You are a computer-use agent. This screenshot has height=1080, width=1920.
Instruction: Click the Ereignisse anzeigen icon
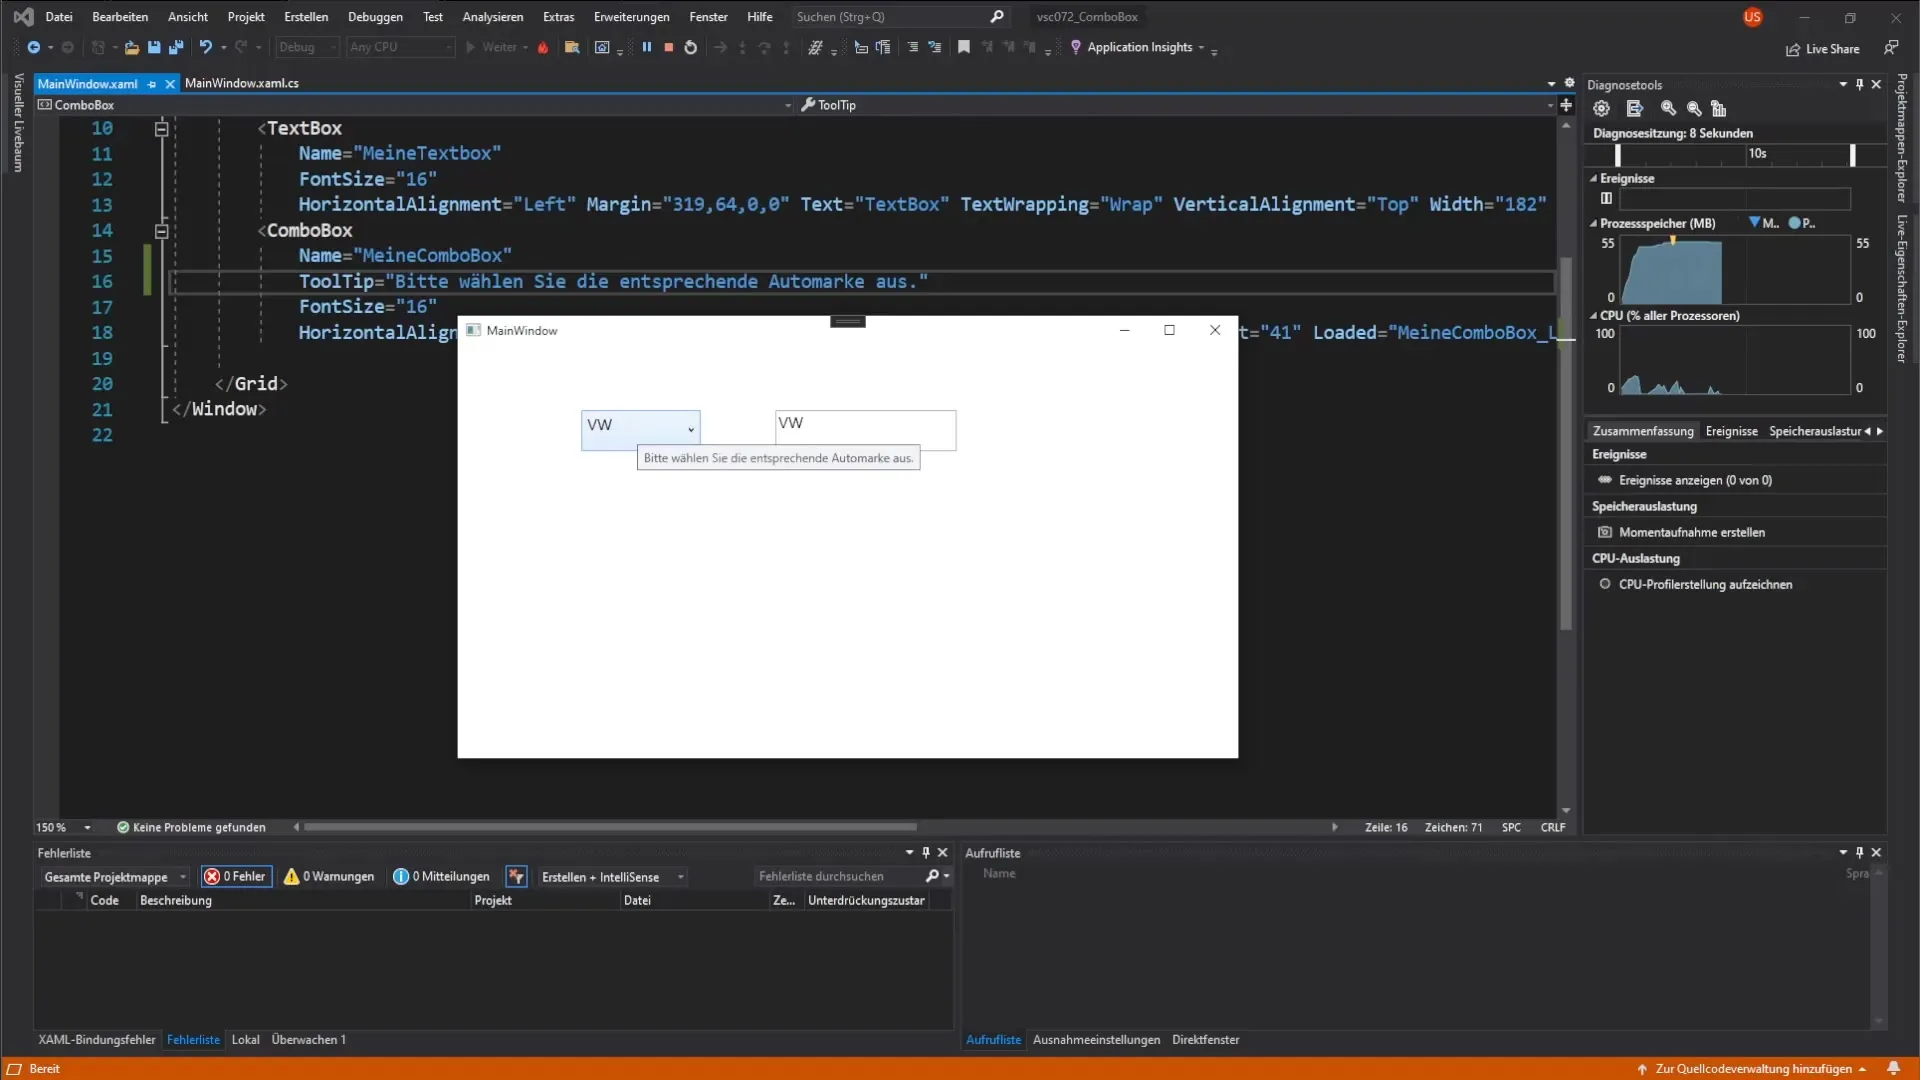[1604, 480]
